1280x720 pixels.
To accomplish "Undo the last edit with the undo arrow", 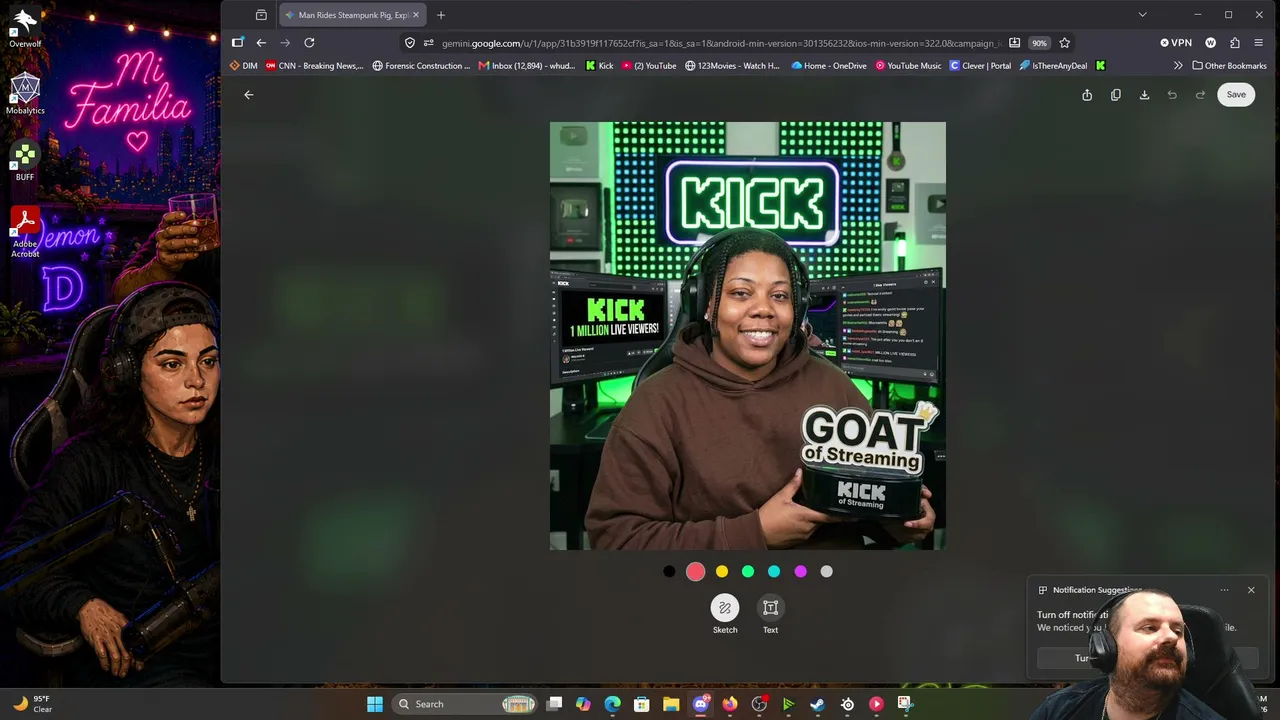I will (1172, 95).
